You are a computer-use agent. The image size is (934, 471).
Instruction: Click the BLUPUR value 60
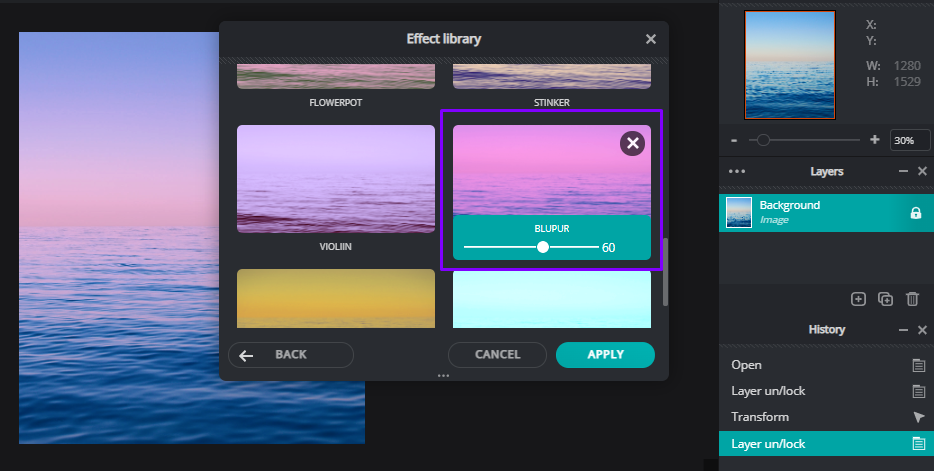pos(608,248)
